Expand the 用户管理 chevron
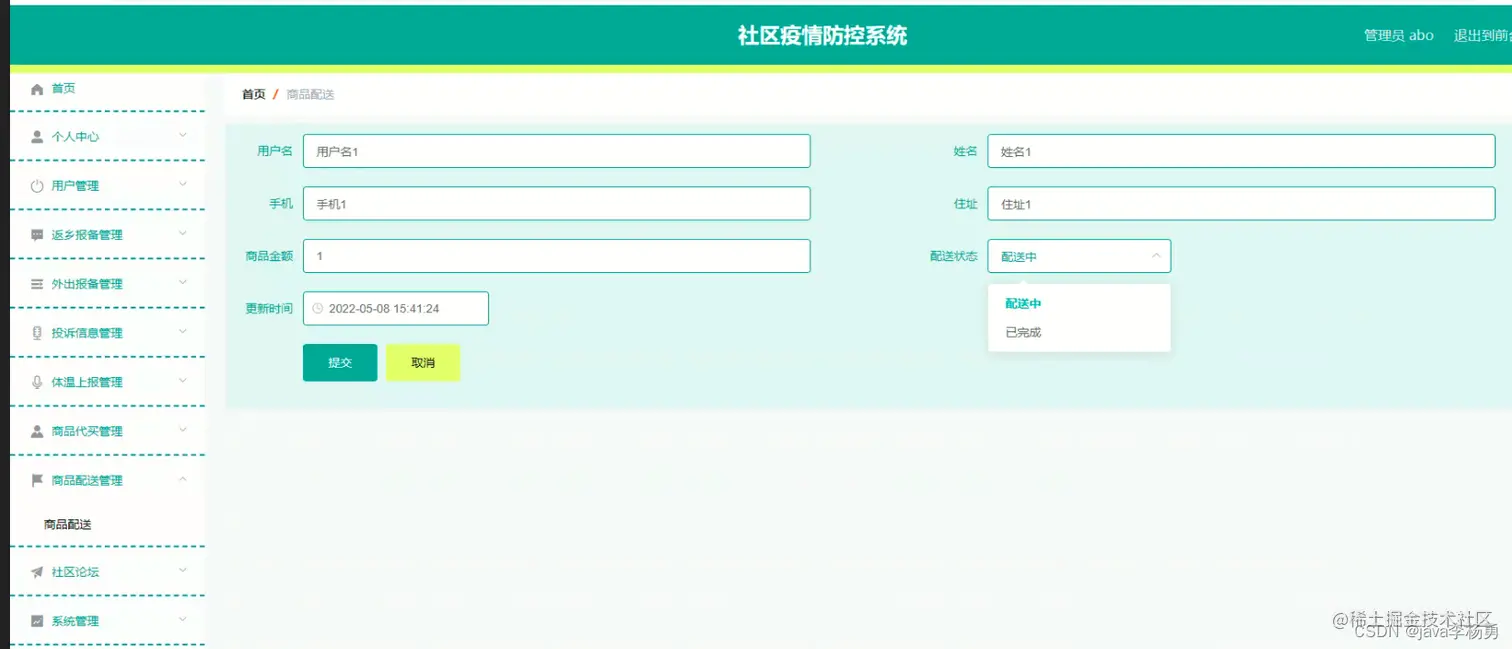This screenshot has width=1512, height=649. pos(183,184)
